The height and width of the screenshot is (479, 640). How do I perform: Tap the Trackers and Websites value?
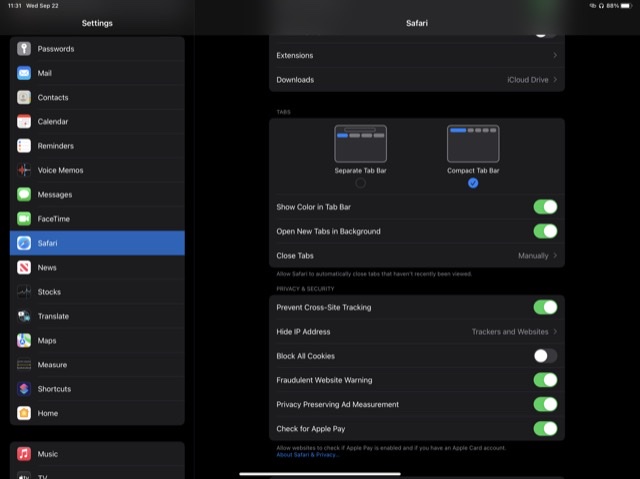[510, 332]
